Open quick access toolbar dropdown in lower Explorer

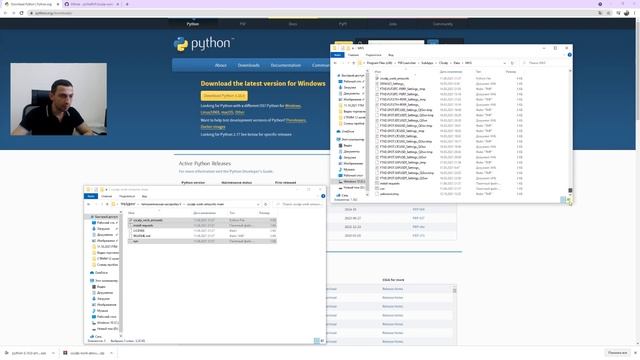[107, 189]
